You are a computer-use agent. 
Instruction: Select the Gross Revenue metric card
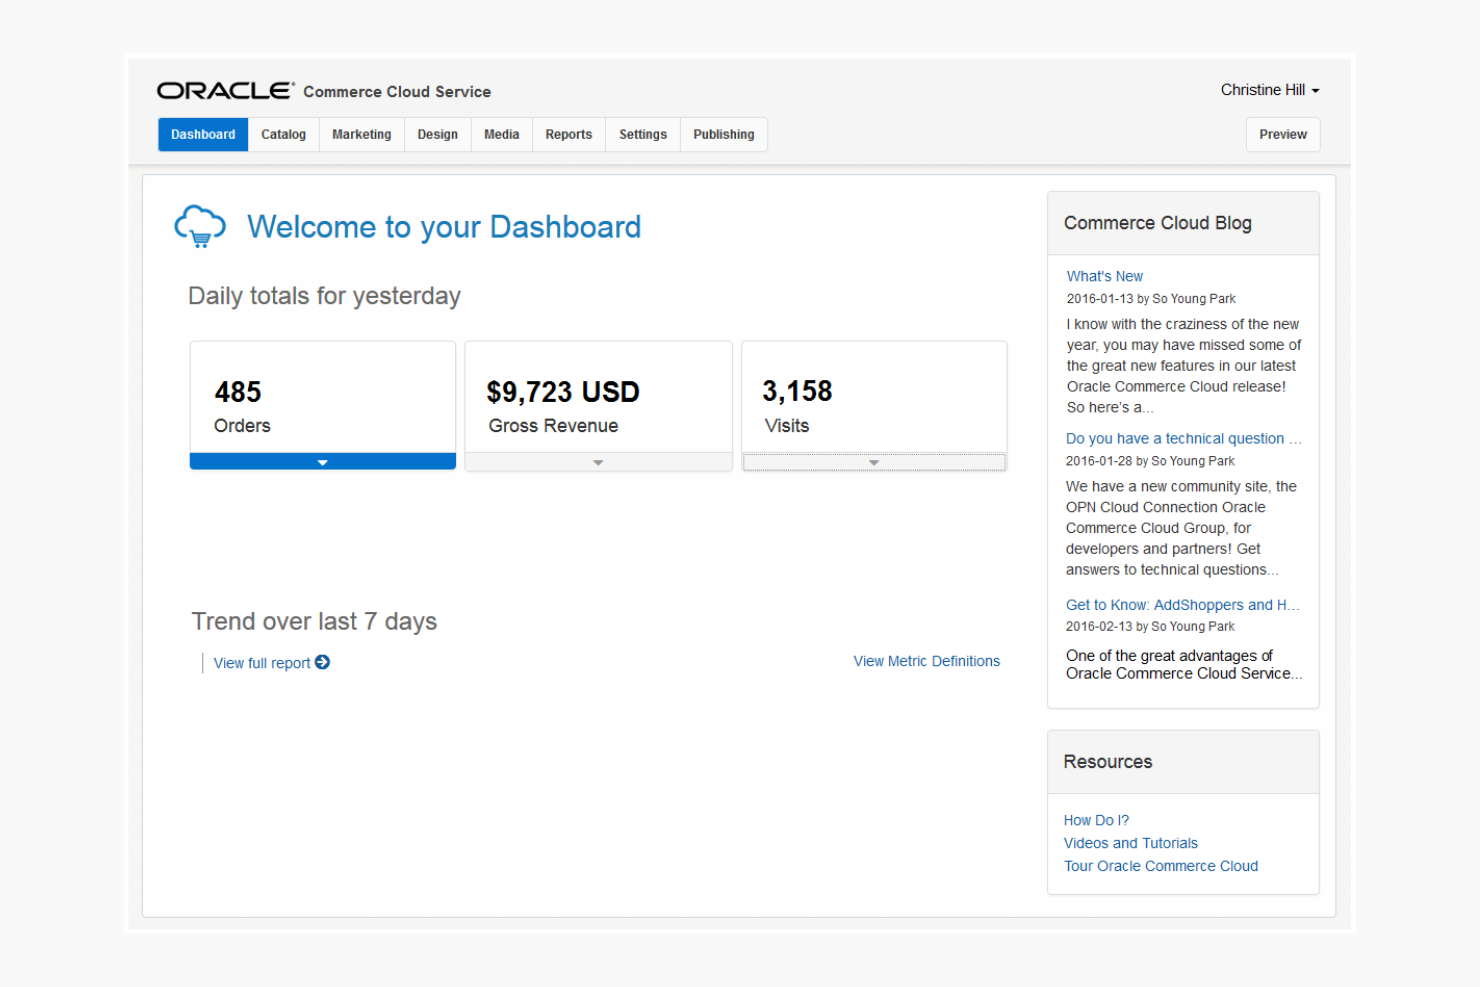point(597,400)
